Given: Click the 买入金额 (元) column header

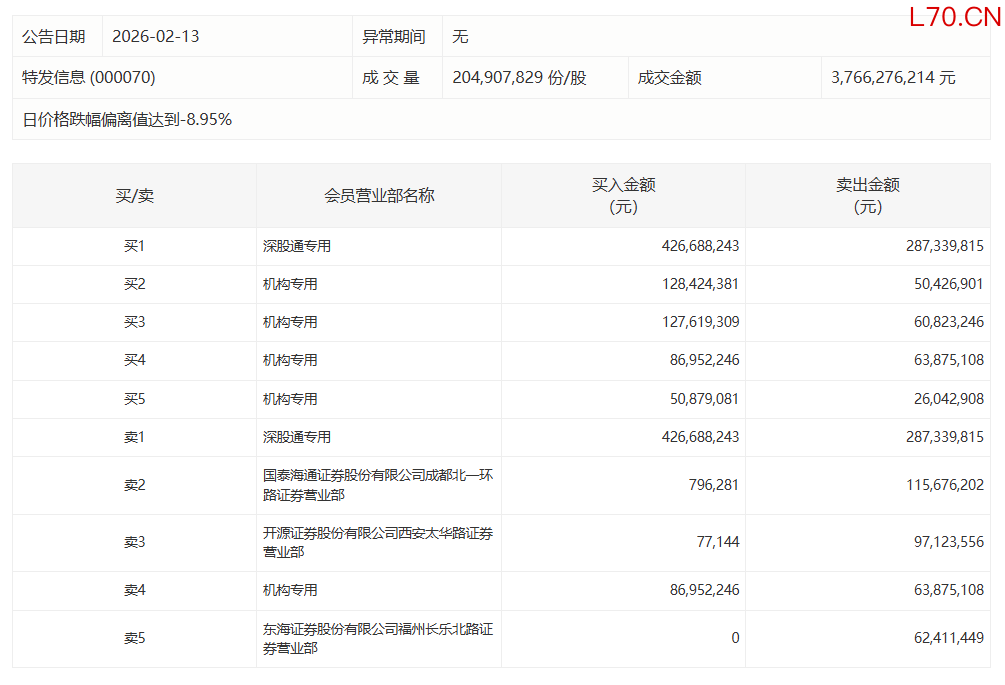Looking at the screenshot, I should tap(623, 196).
